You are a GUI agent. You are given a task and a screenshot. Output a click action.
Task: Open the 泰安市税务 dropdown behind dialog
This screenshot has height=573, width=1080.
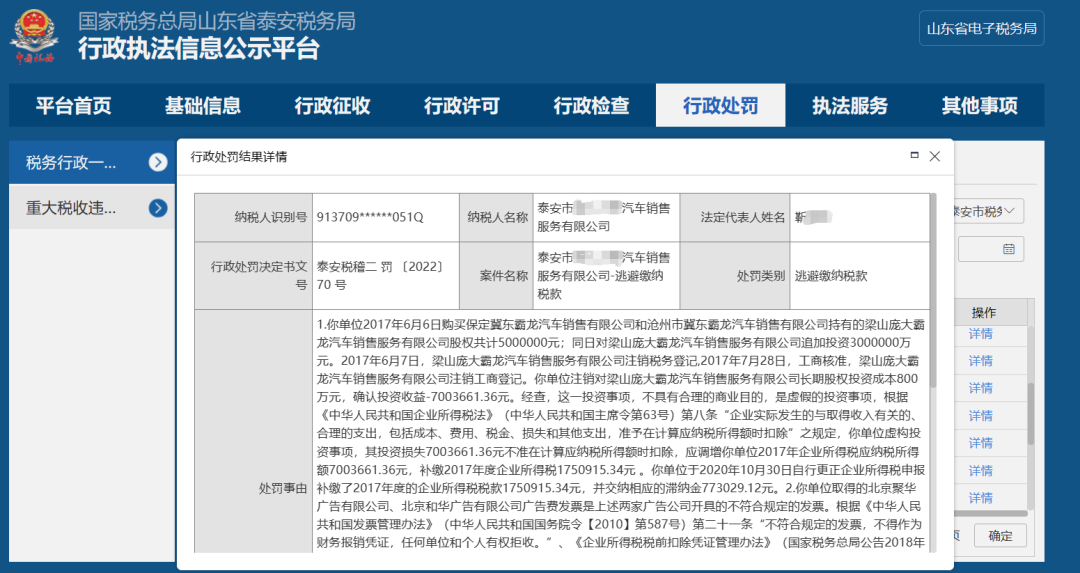click(989, 211)
